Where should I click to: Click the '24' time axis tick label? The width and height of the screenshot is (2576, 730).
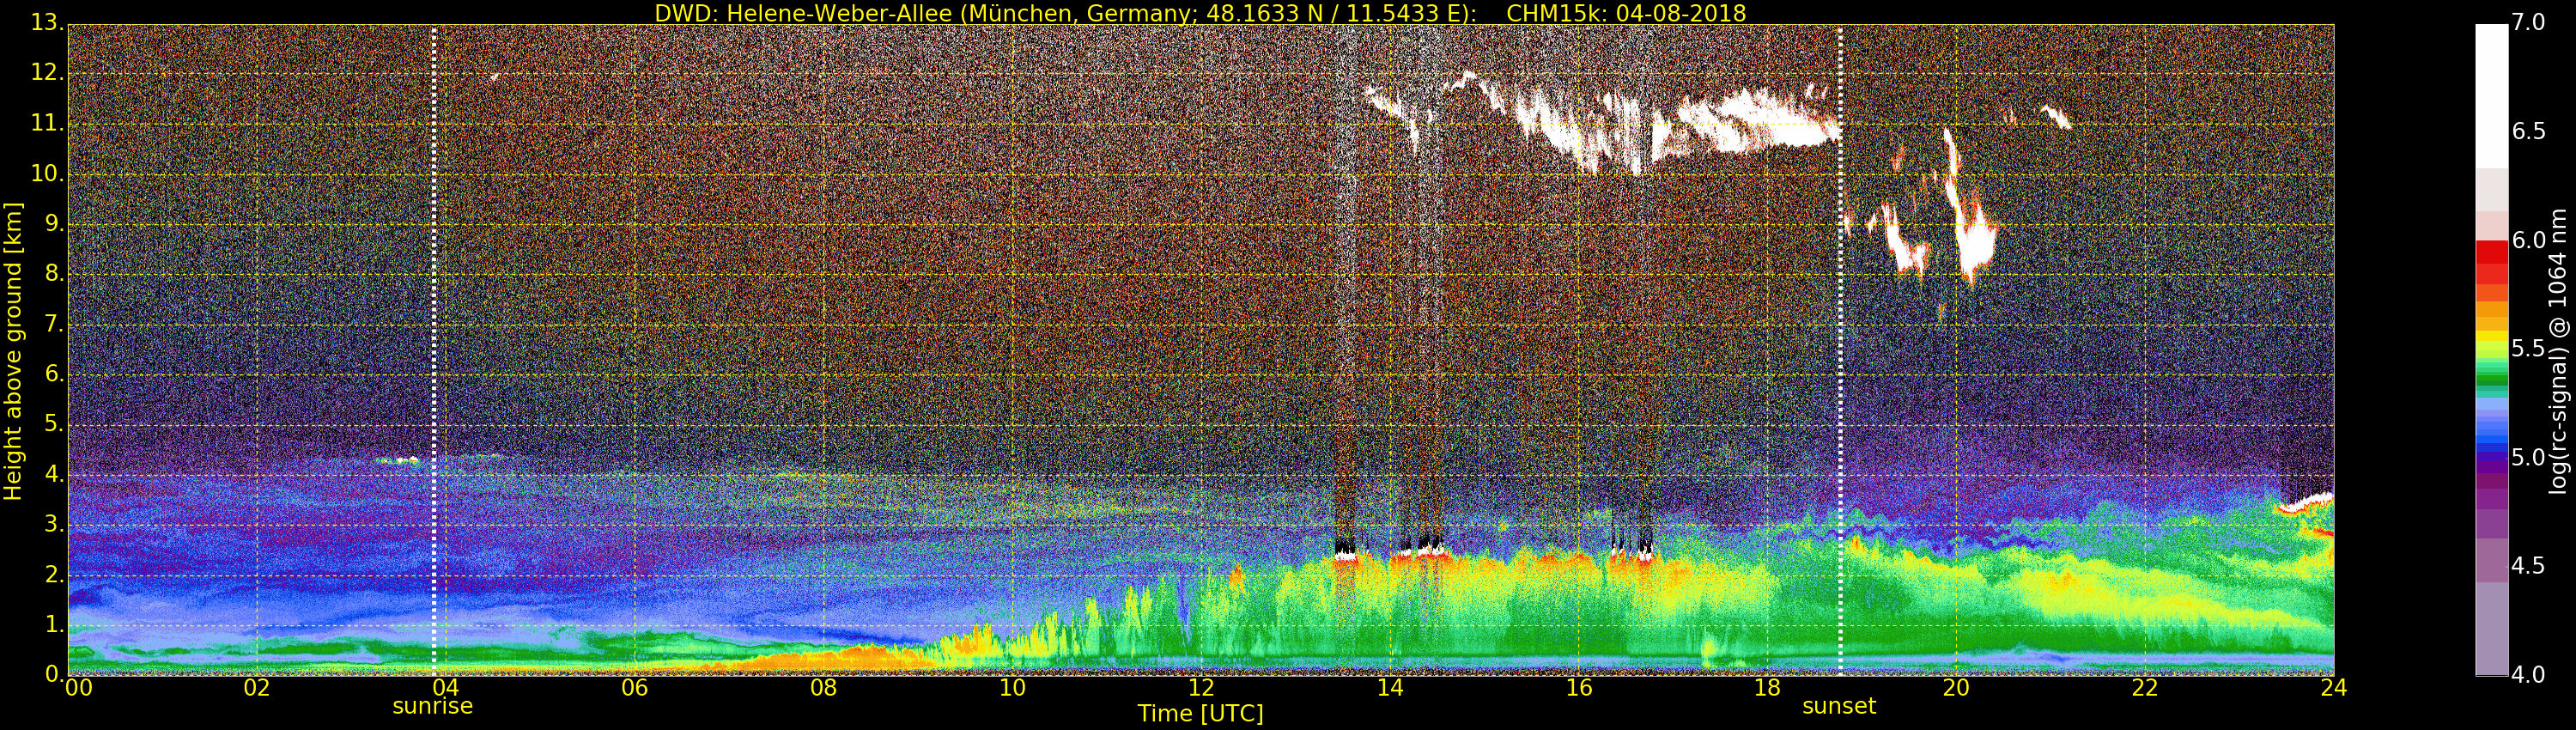point(2334,688)
